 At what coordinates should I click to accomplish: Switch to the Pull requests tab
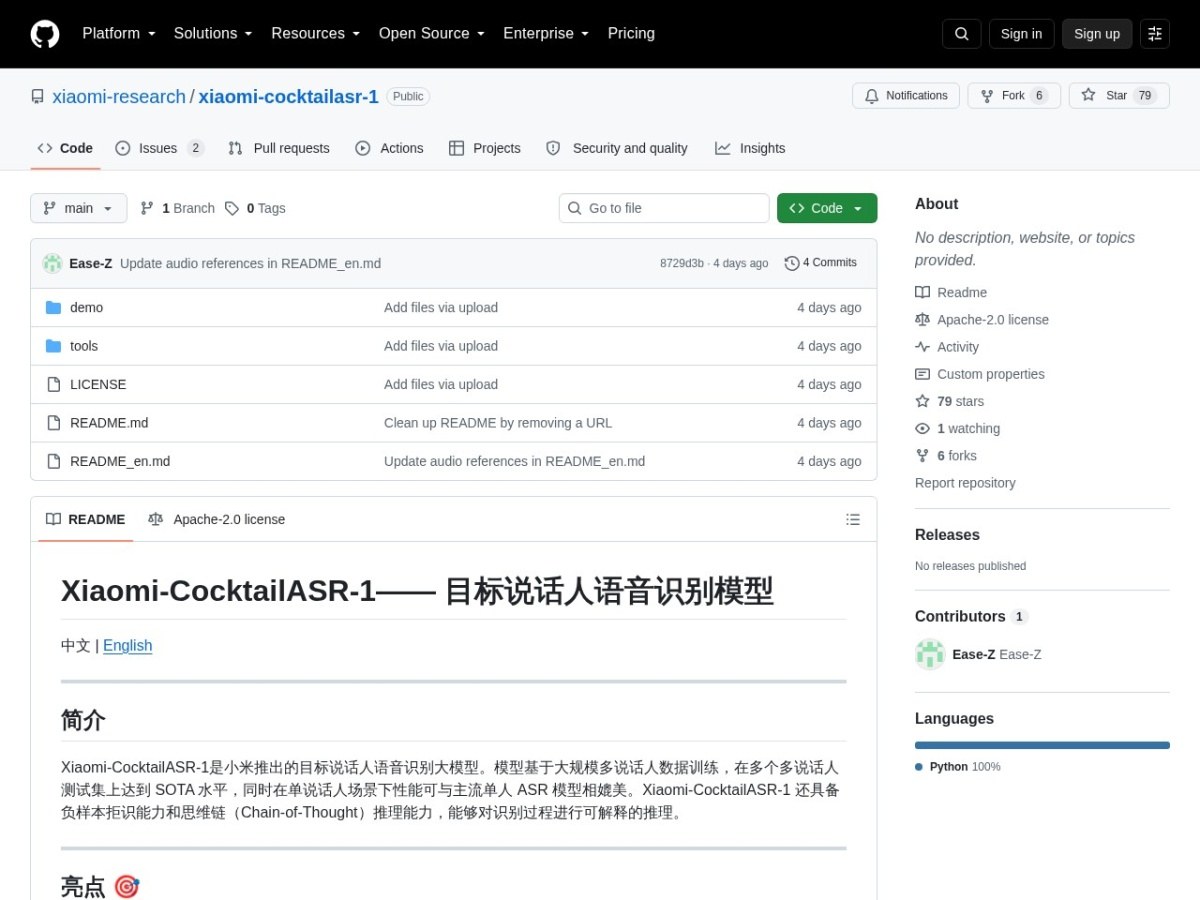point(279,148)
